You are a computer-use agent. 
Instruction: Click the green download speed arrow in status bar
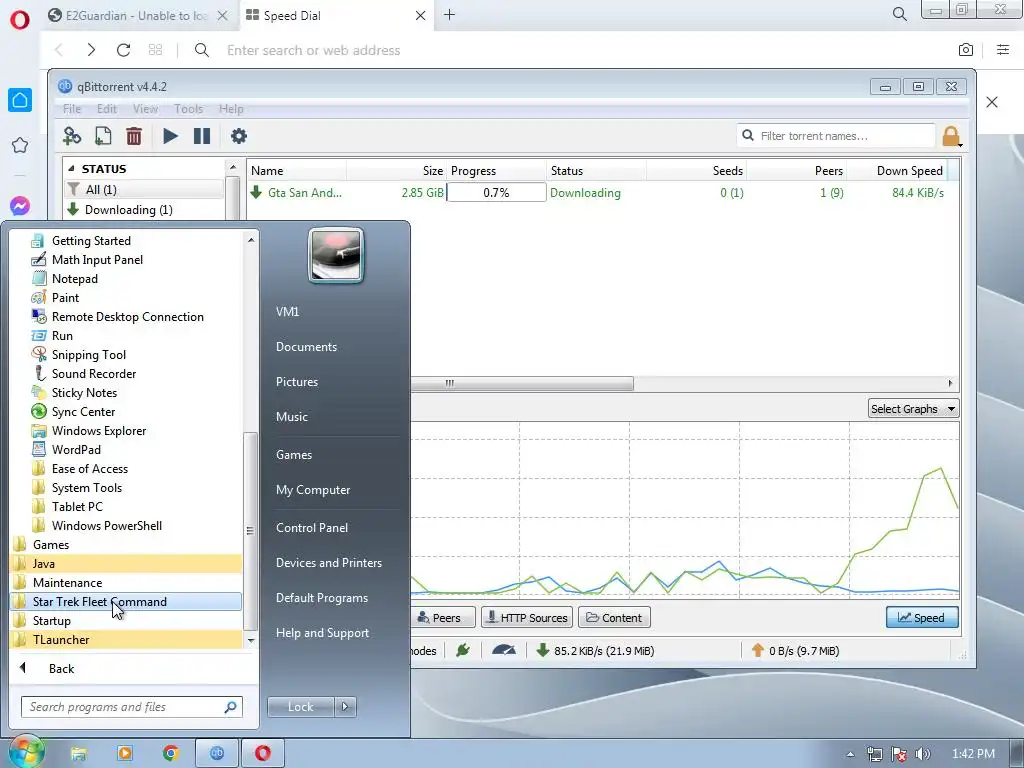tap(543, 650)
